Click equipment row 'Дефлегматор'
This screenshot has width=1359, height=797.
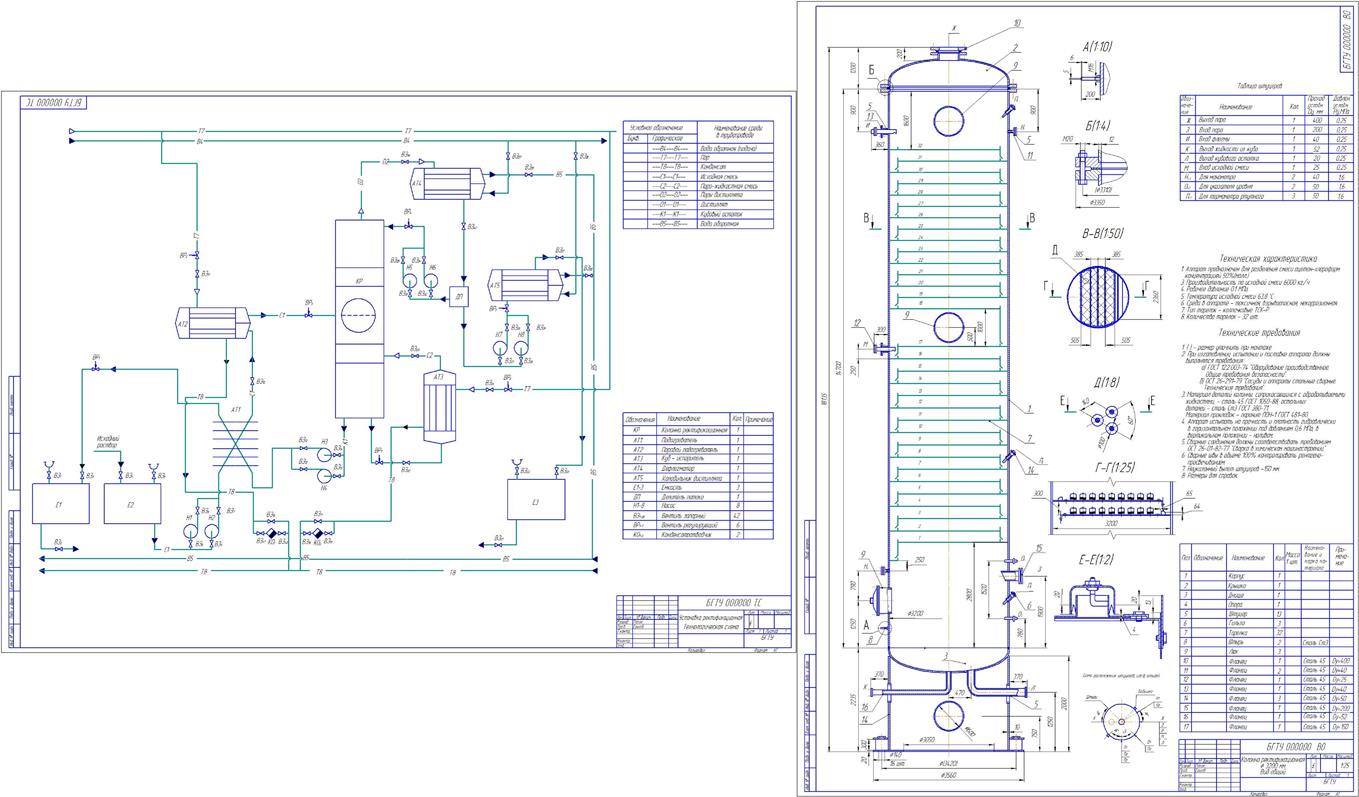(x=698, y=468)
